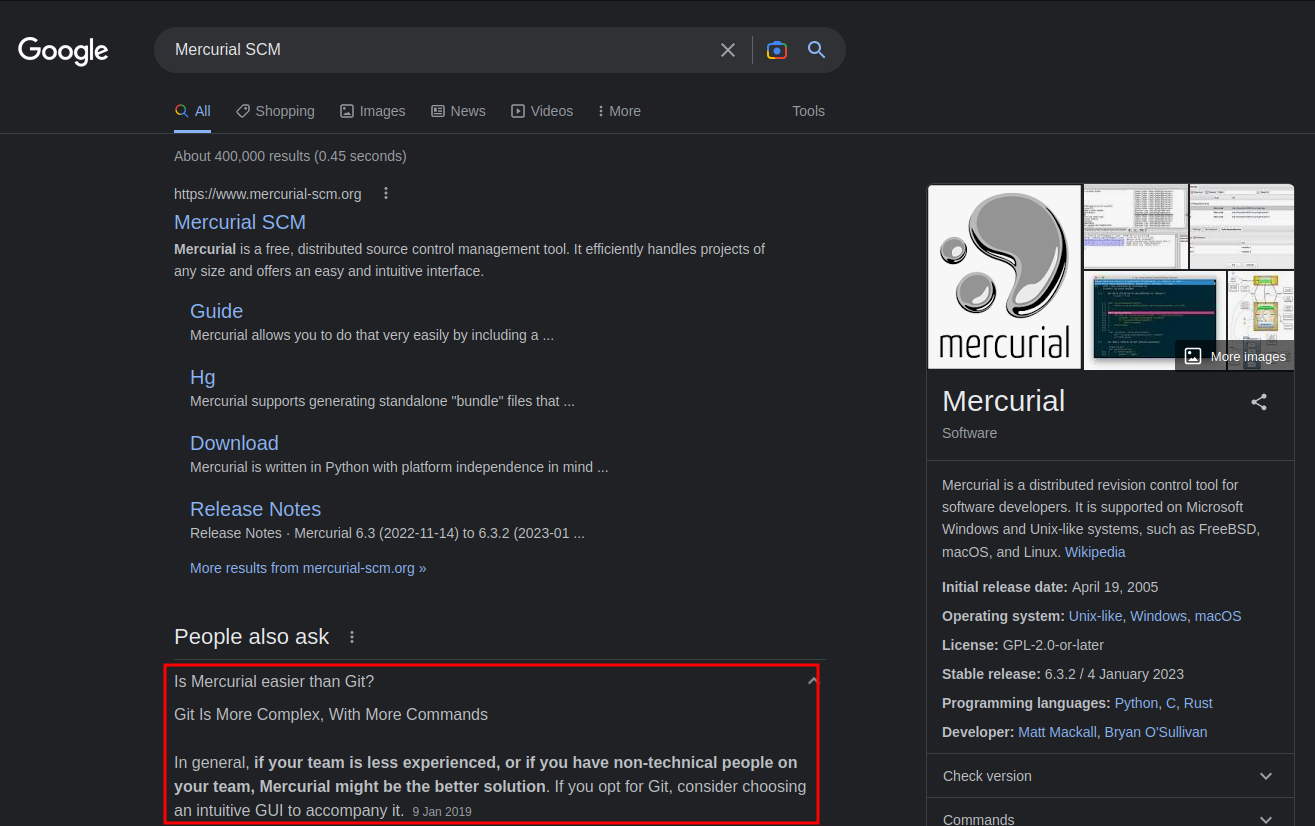Switch to the Shopping tab
Image resolution: width=1315 pixels, height=826 pixels.
point(275,111)
